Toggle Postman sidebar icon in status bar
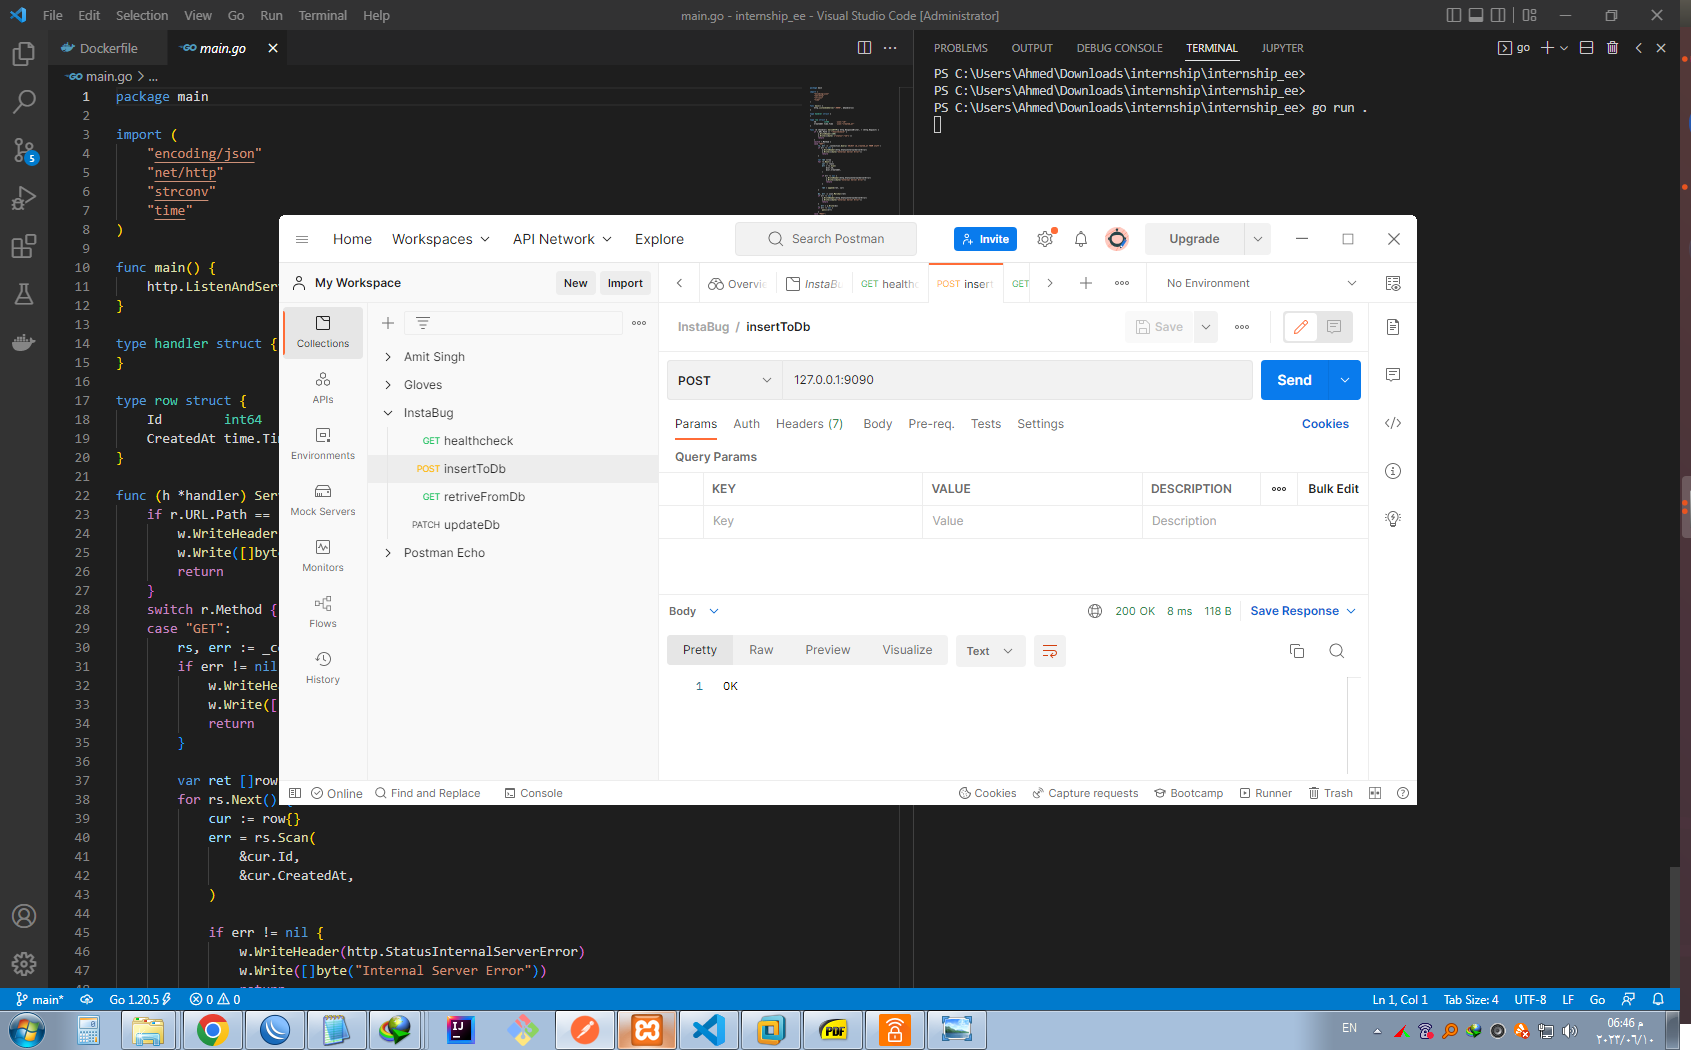 click(x=295, y=793)
